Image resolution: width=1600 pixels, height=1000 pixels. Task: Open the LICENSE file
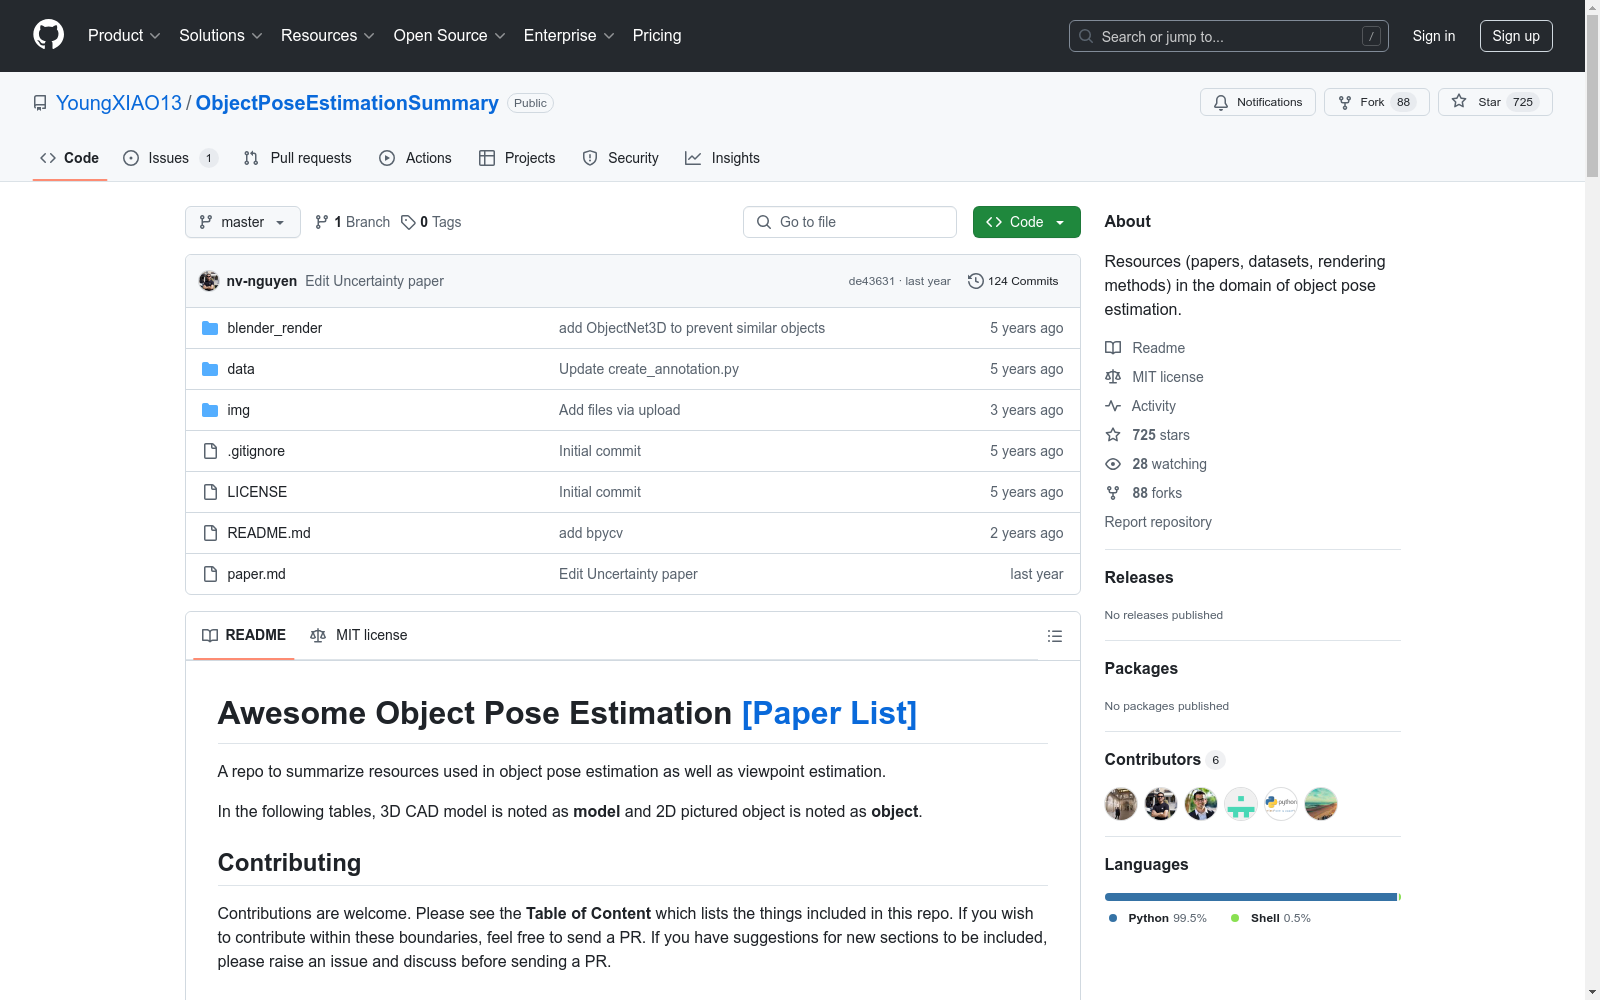point(257,492)
